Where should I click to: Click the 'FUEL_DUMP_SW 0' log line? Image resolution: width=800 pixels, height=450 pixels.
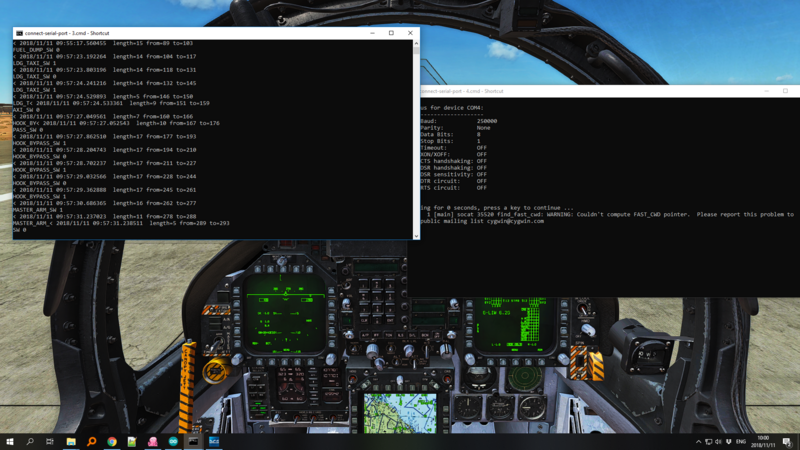(x=36, y=50)
